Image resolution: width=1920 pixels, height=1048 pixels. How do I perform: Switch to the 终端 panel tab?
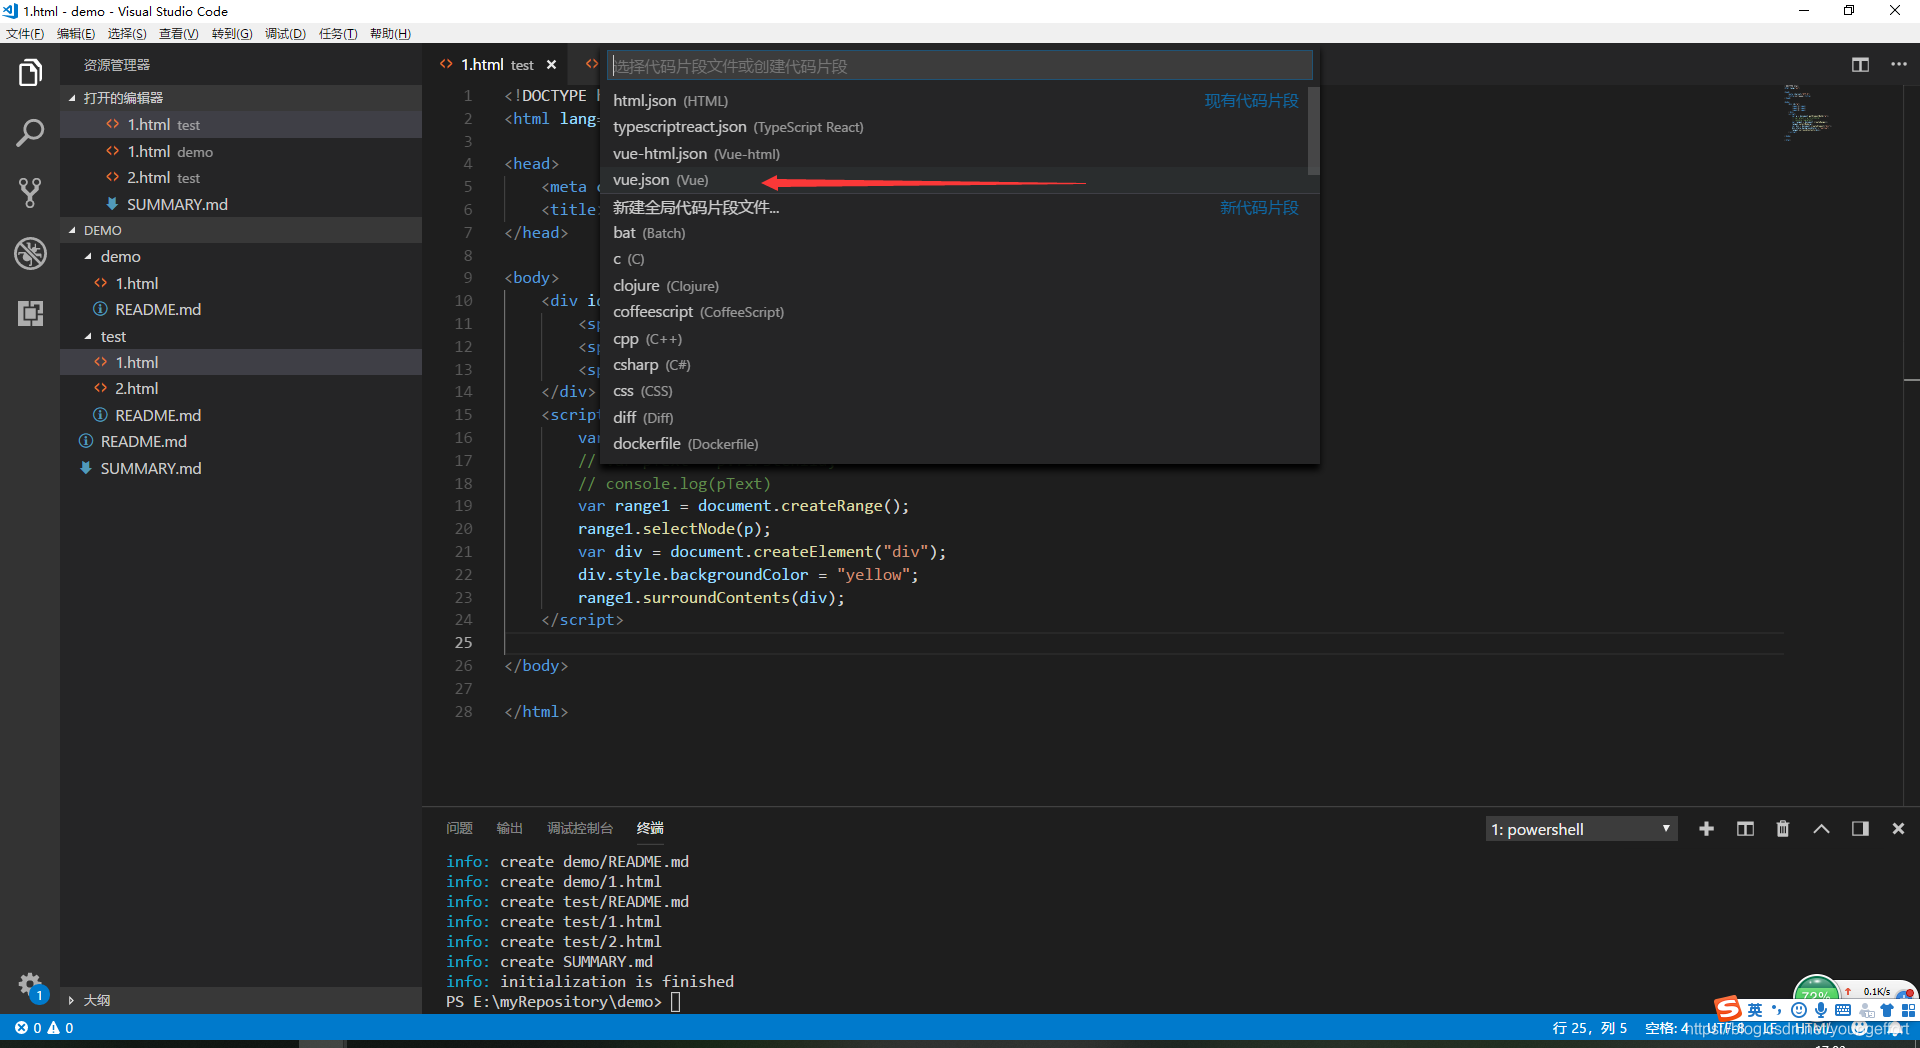pos(650,828)
